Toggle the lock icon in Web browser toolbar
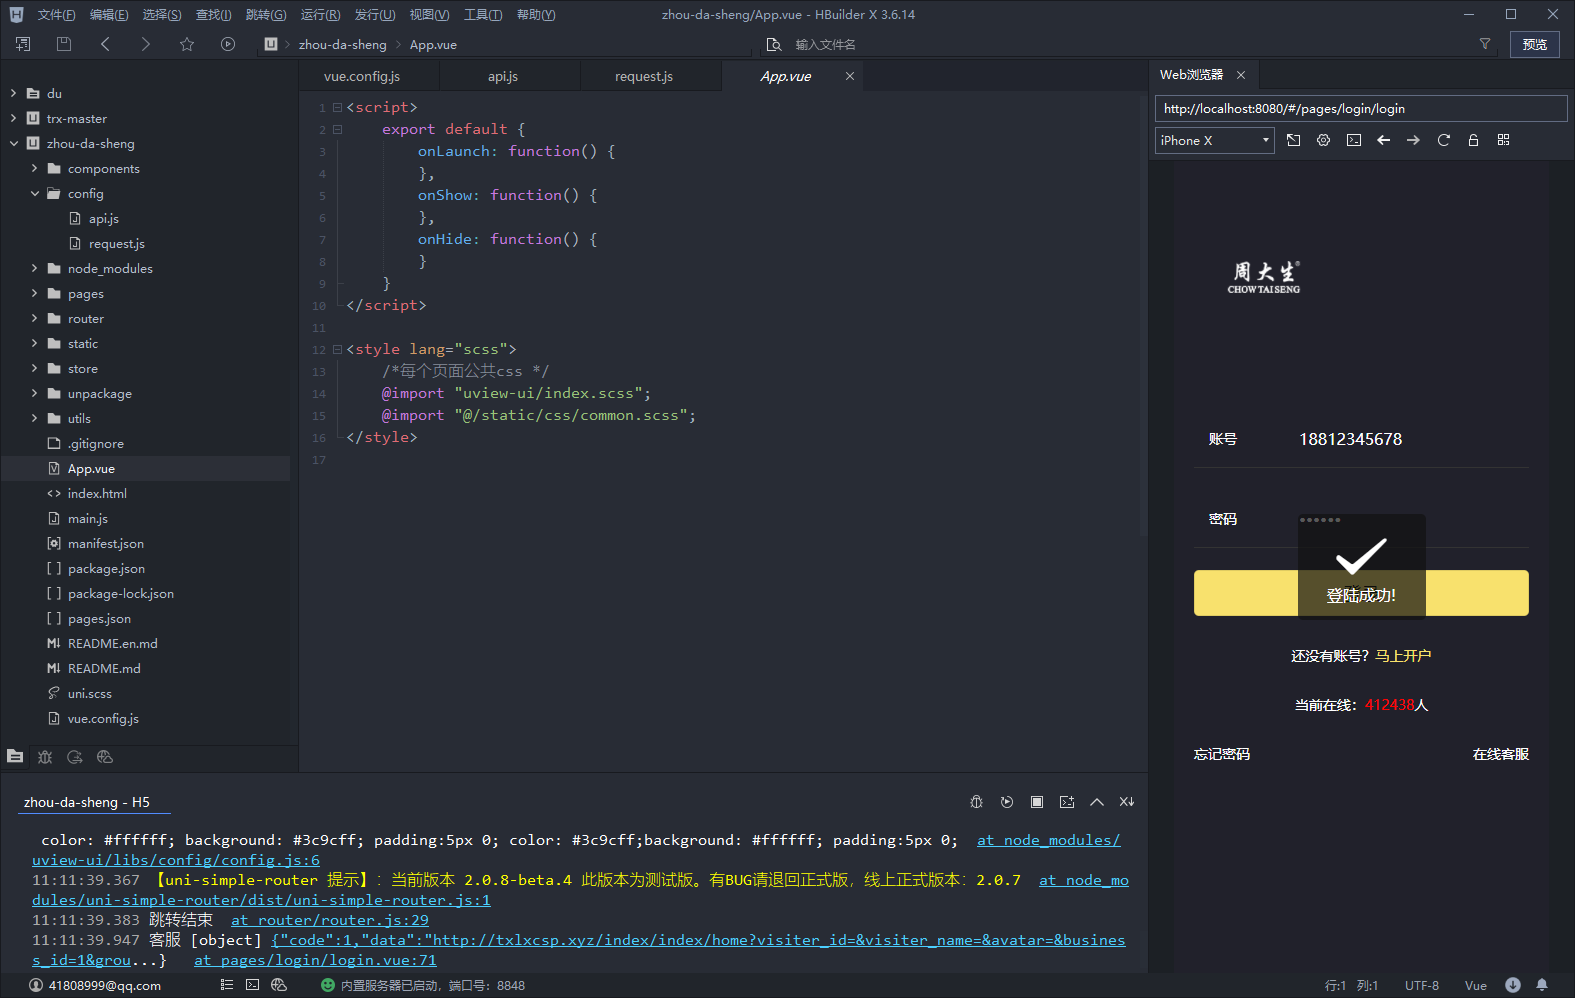Image resolution: width=1575 pixels, height=998 pixels. pyautogui.click(x=1473, y=140)
